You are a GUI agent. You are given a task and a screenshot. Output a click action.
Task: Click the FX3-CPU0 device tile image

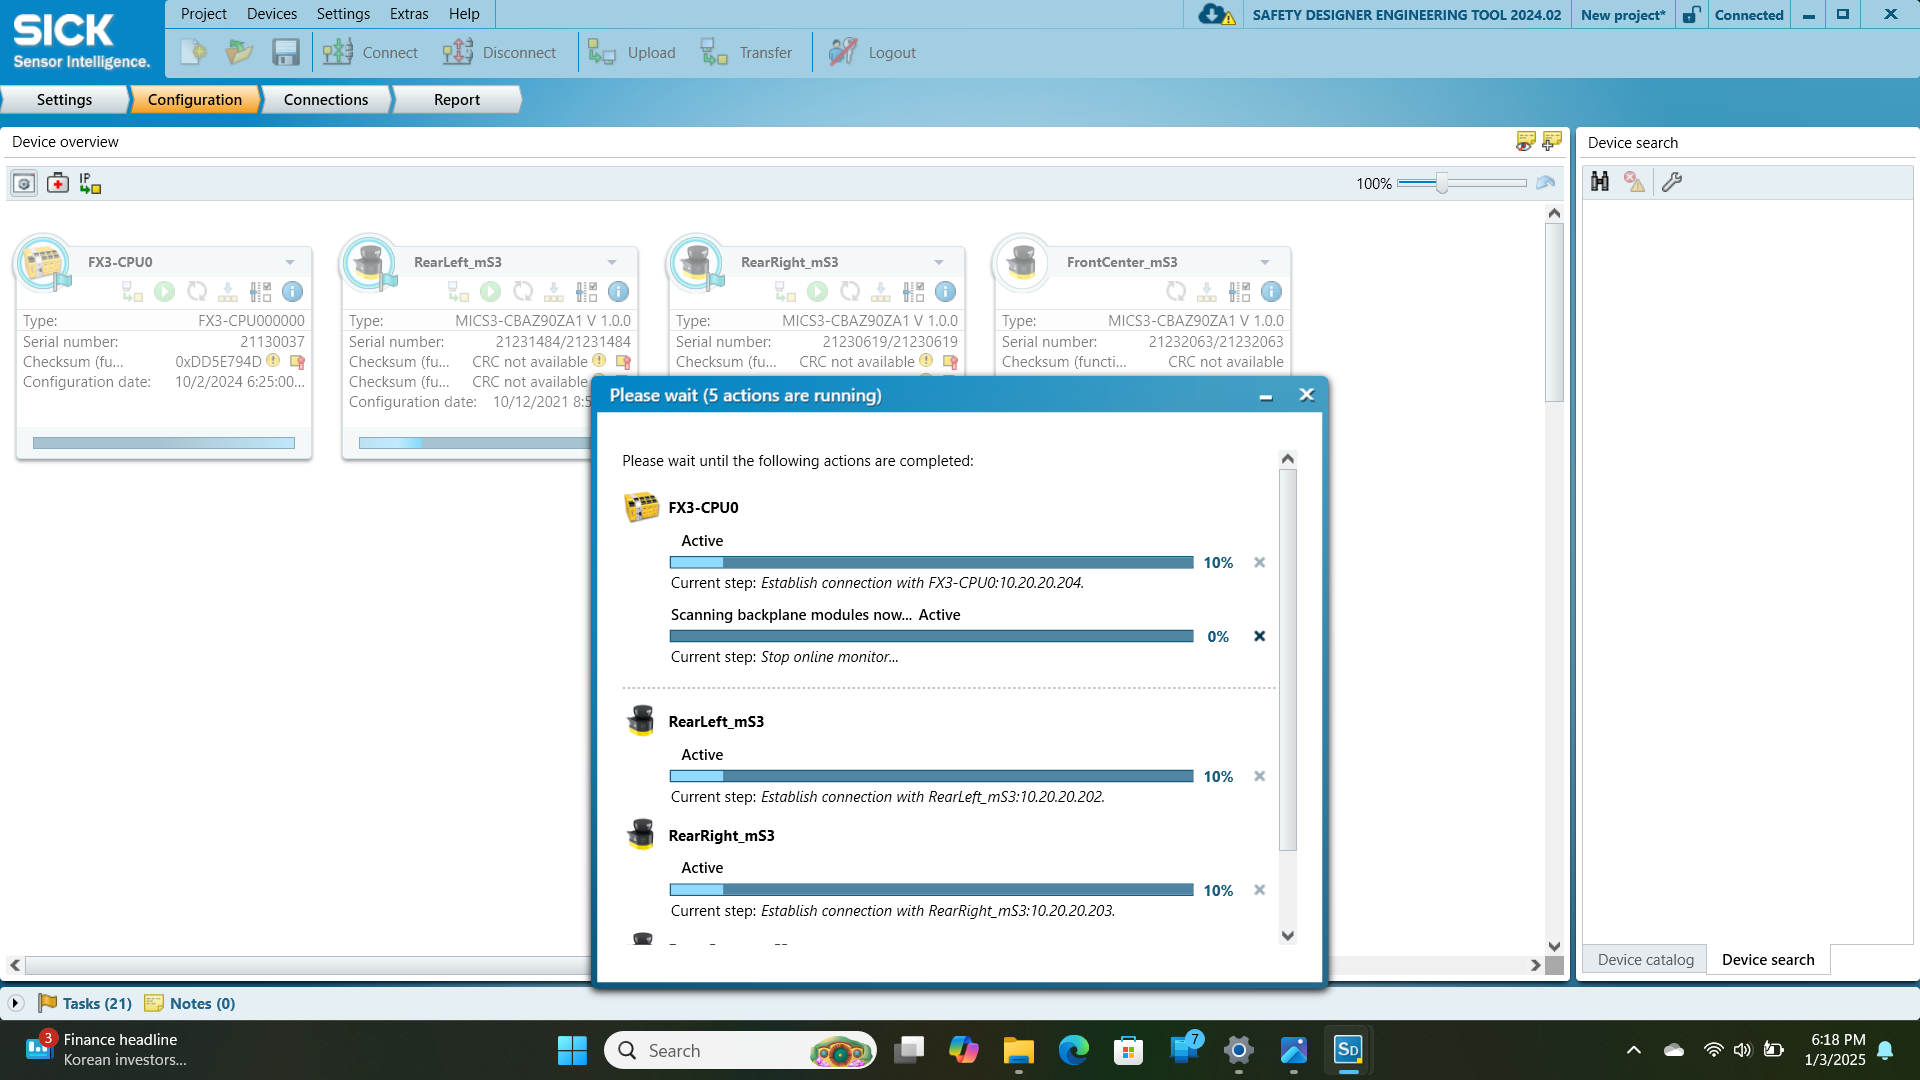pyautogui.click(x=44, y=263)
